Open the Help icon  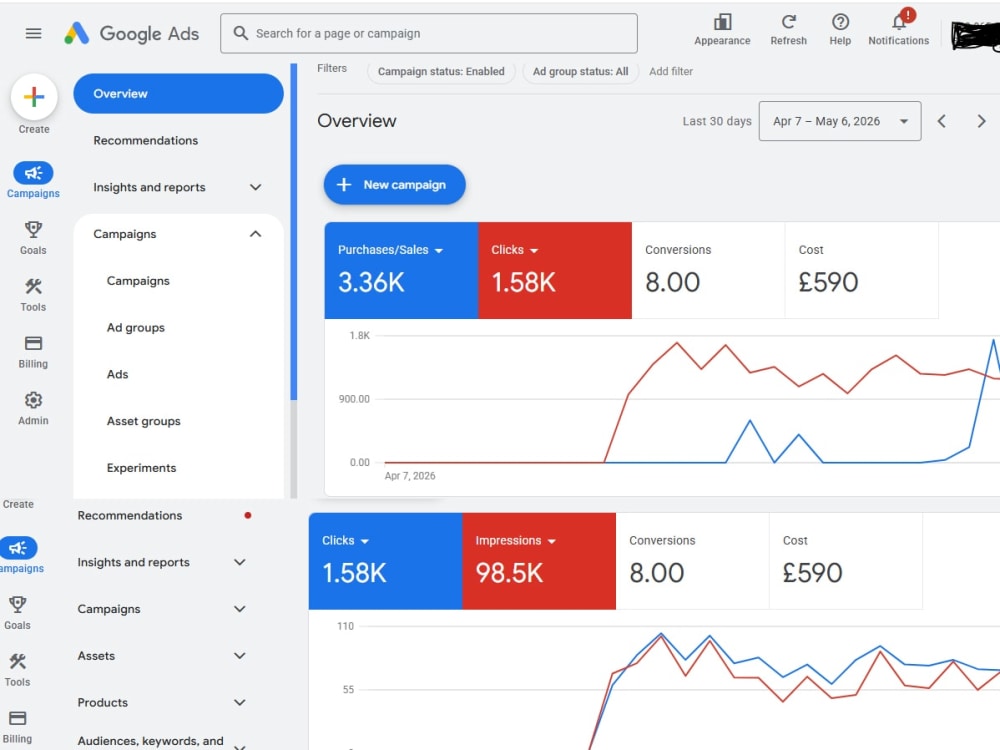pos(840,22)
